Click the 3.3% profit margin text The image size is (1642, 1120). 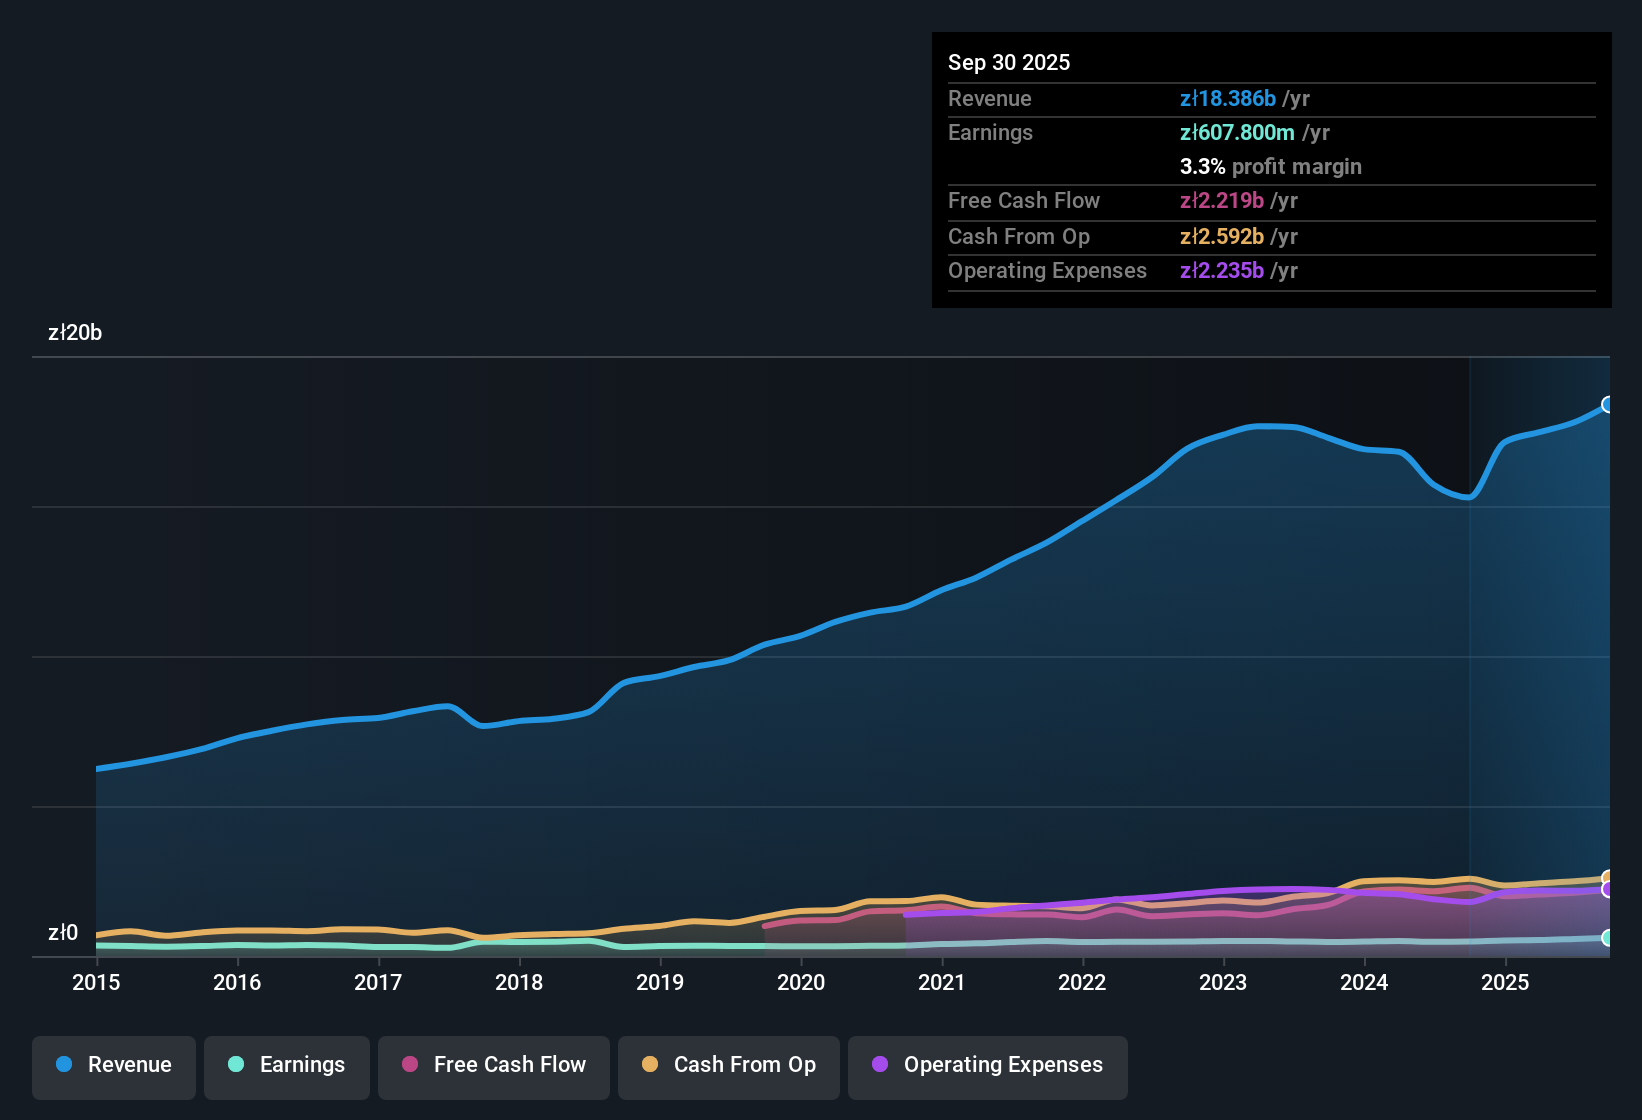coord(1270,166)
